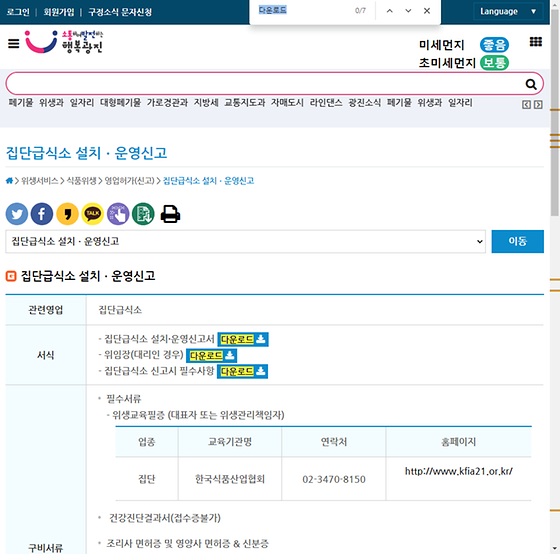Image resolution: width=560 pixels, height=554 pixels.
Task: Print the page with printer icon
Action: 170,214
